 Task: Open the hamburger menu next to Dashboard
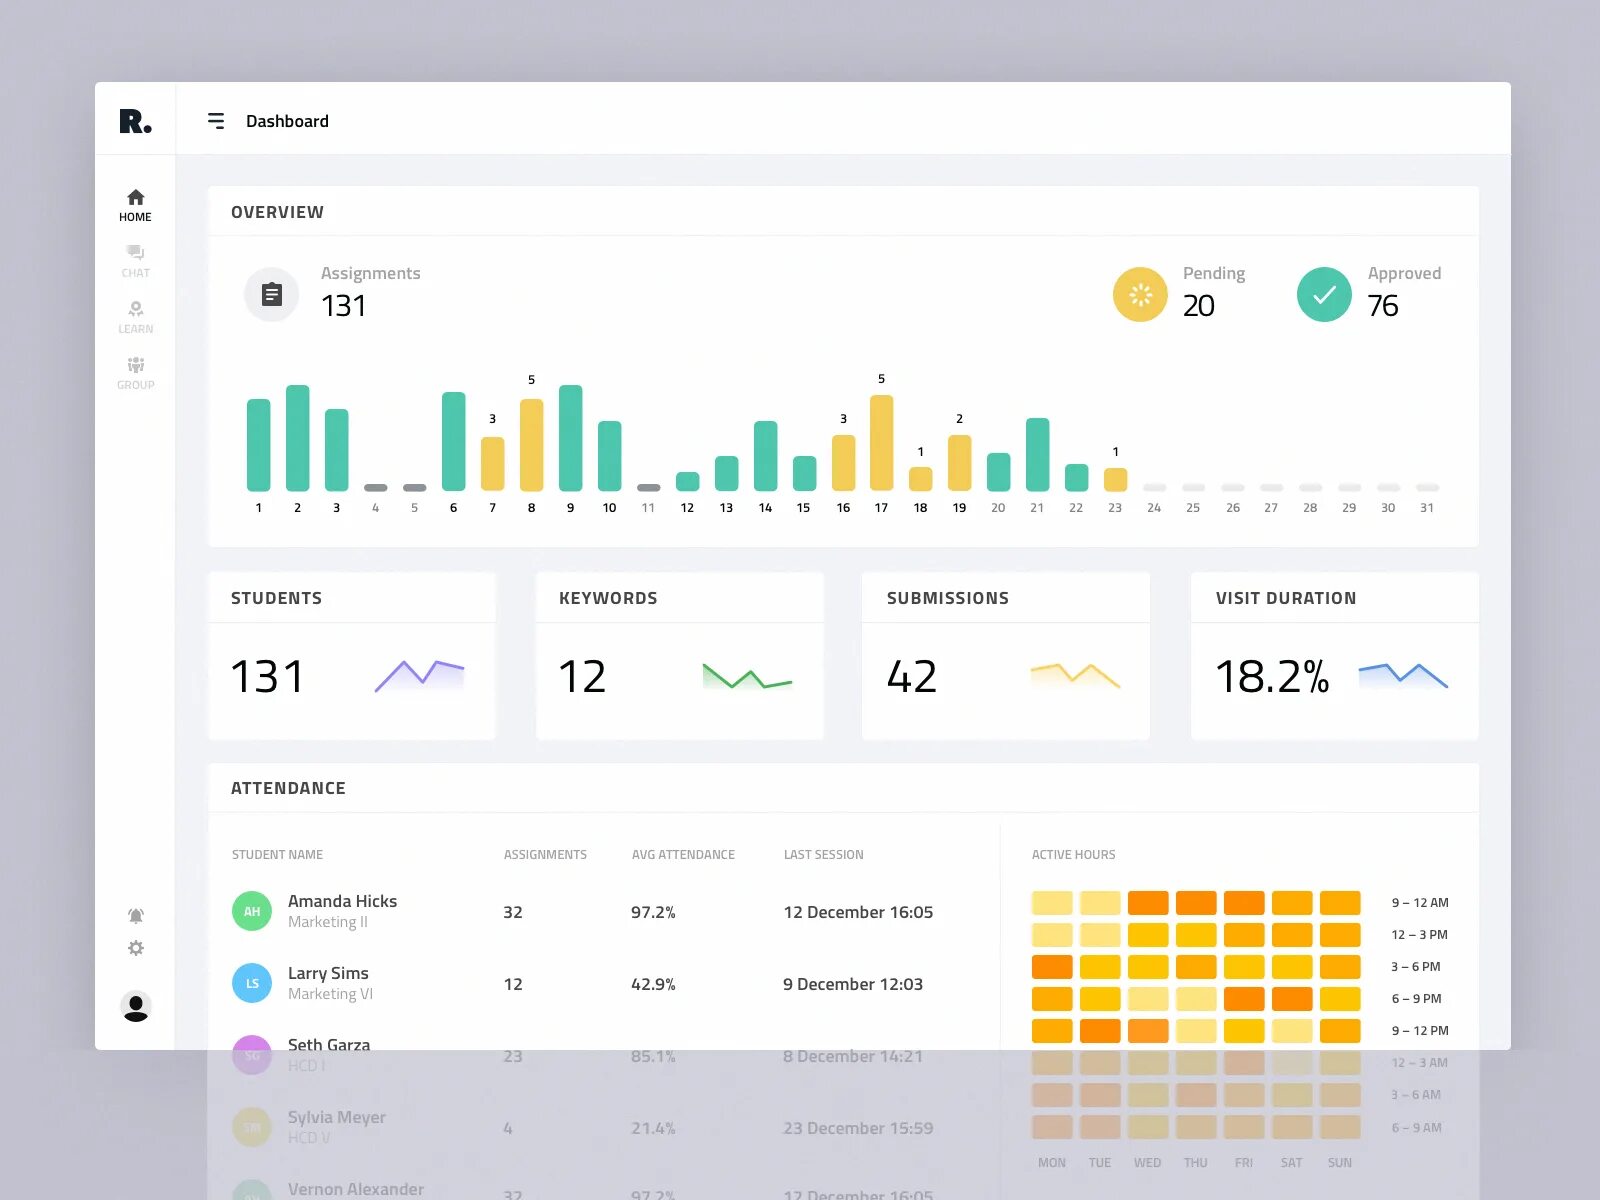pos(216,121)
